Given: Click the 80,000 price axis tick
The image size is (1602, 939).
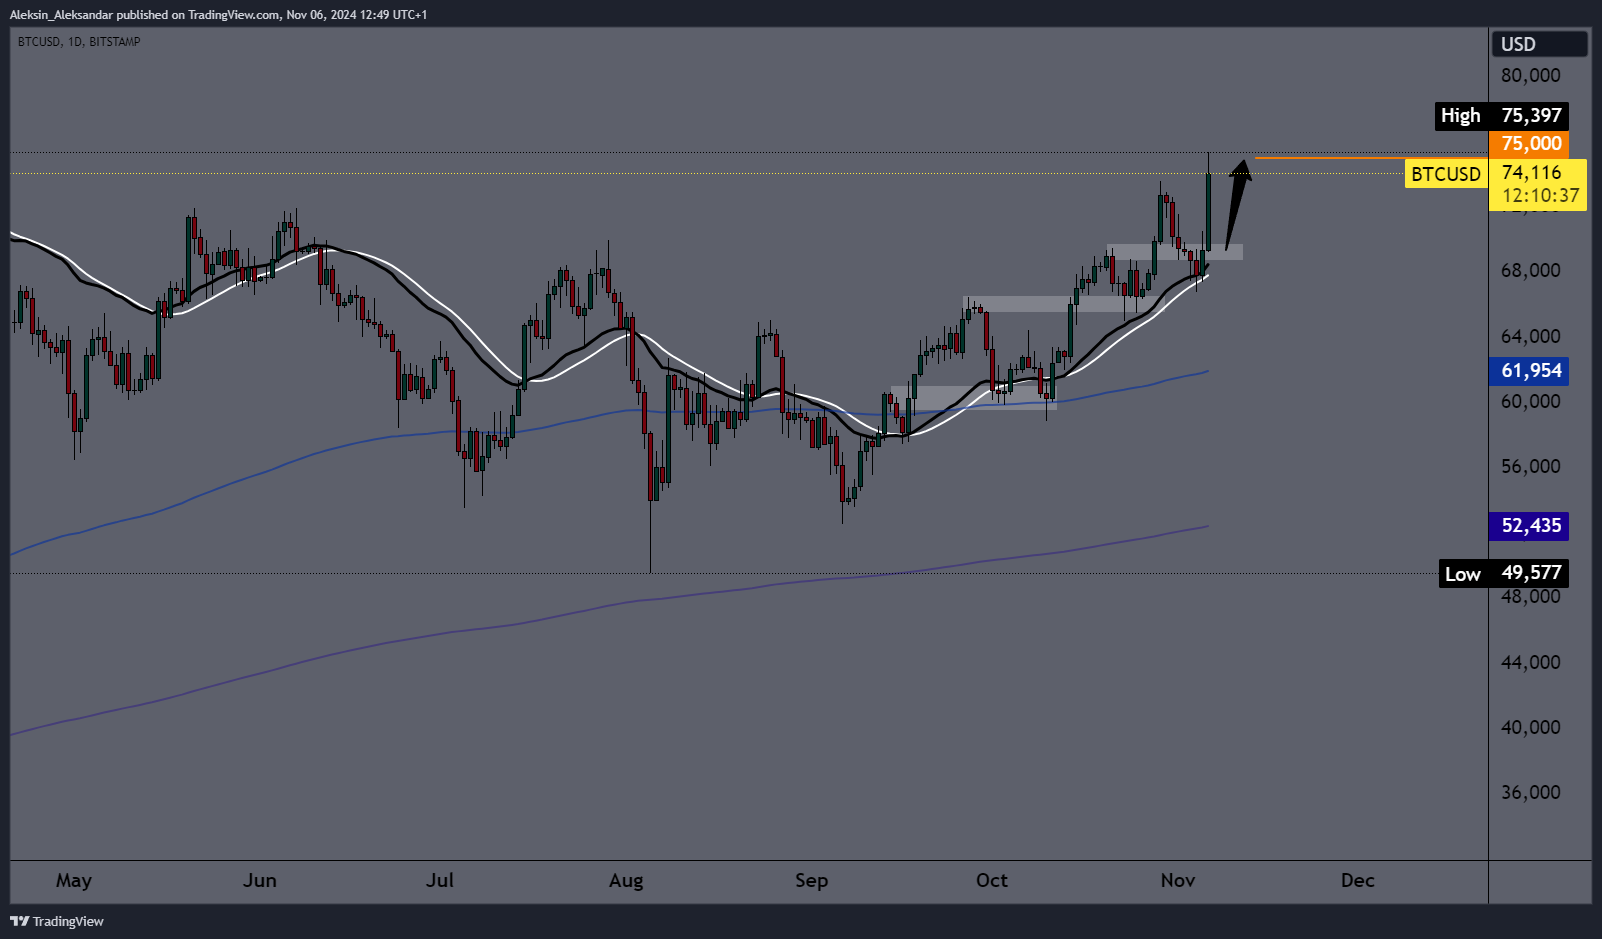Looking at the screenshot, I should tap(1530, 75).
